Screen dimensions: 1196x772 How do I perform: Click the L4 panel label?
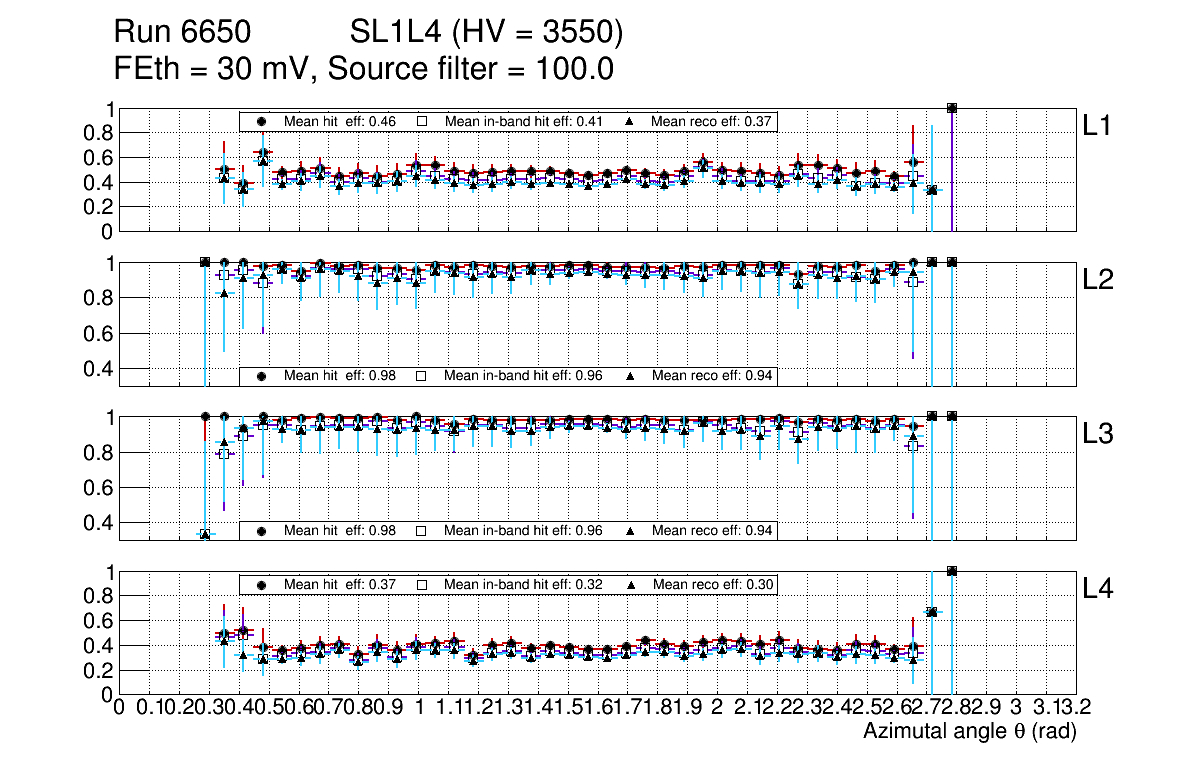(x=1097, y=589)
